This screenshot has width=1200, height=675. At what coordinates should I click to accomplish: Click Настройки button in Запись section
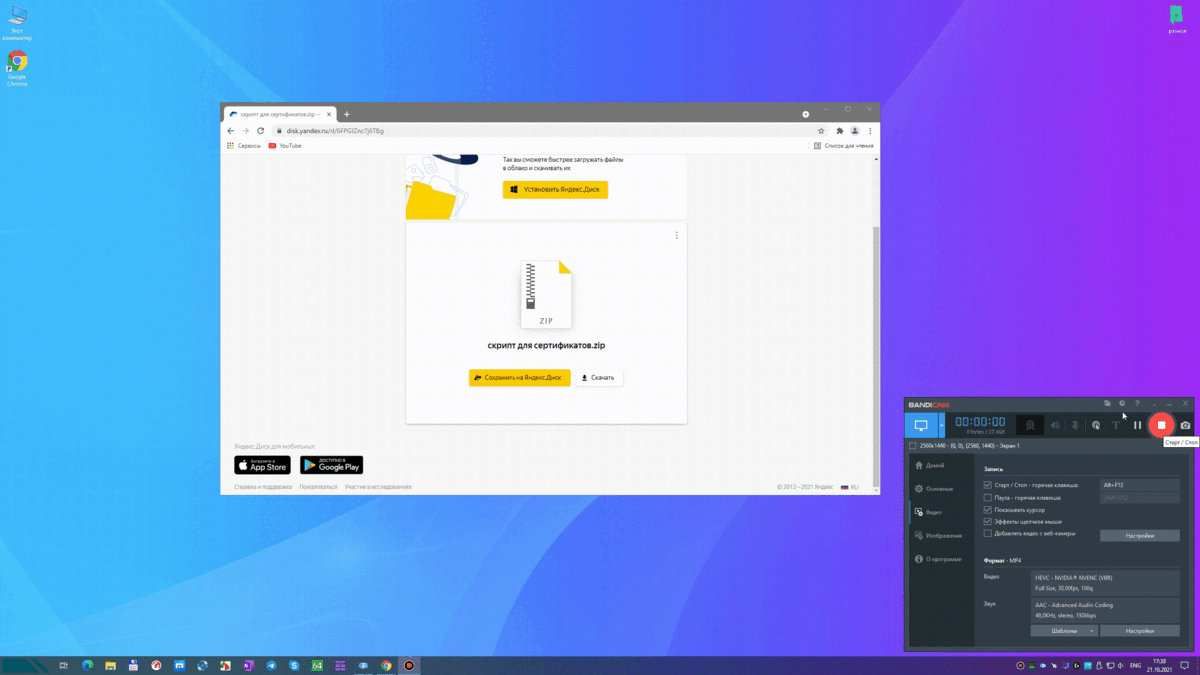click(x=1139, y=536)
